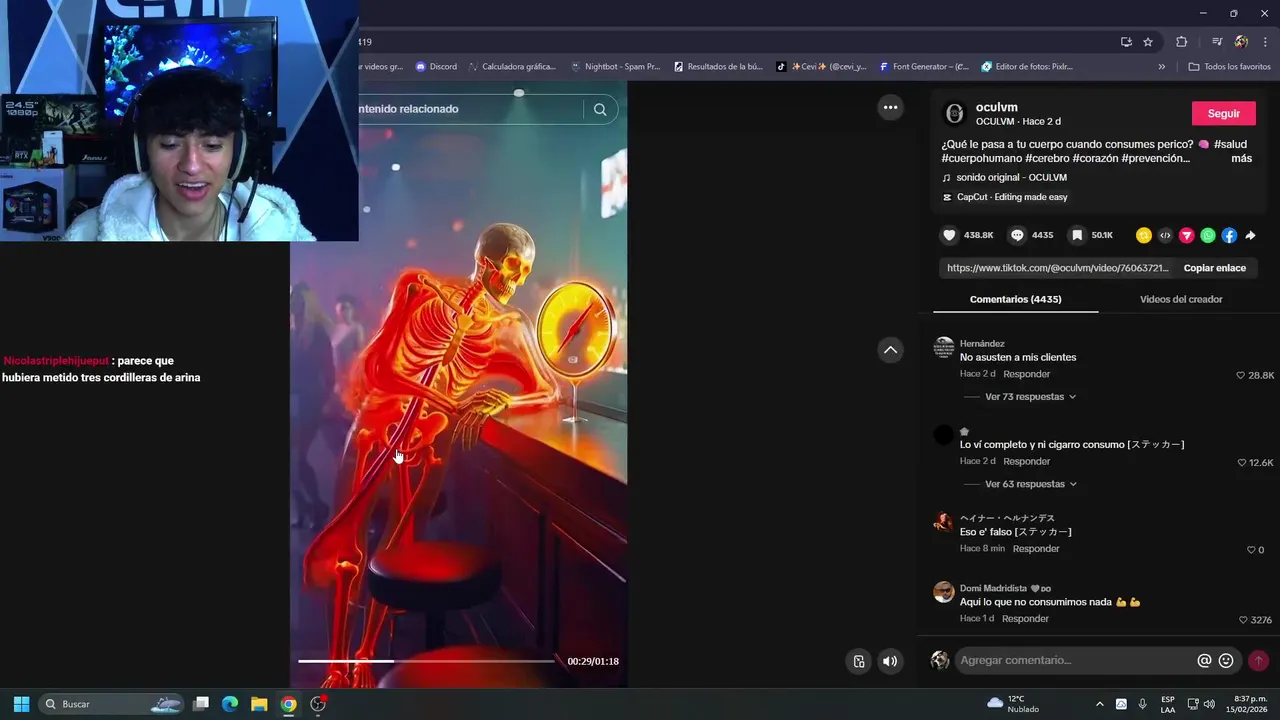Open Chrome media control icon

(1217, 42)
